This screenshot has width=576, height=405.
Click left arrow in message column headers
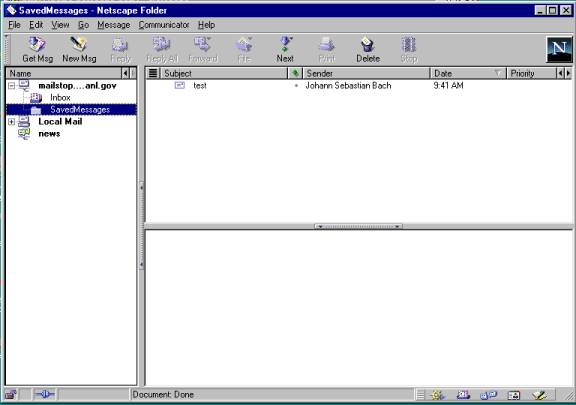(x=561, y=73)
